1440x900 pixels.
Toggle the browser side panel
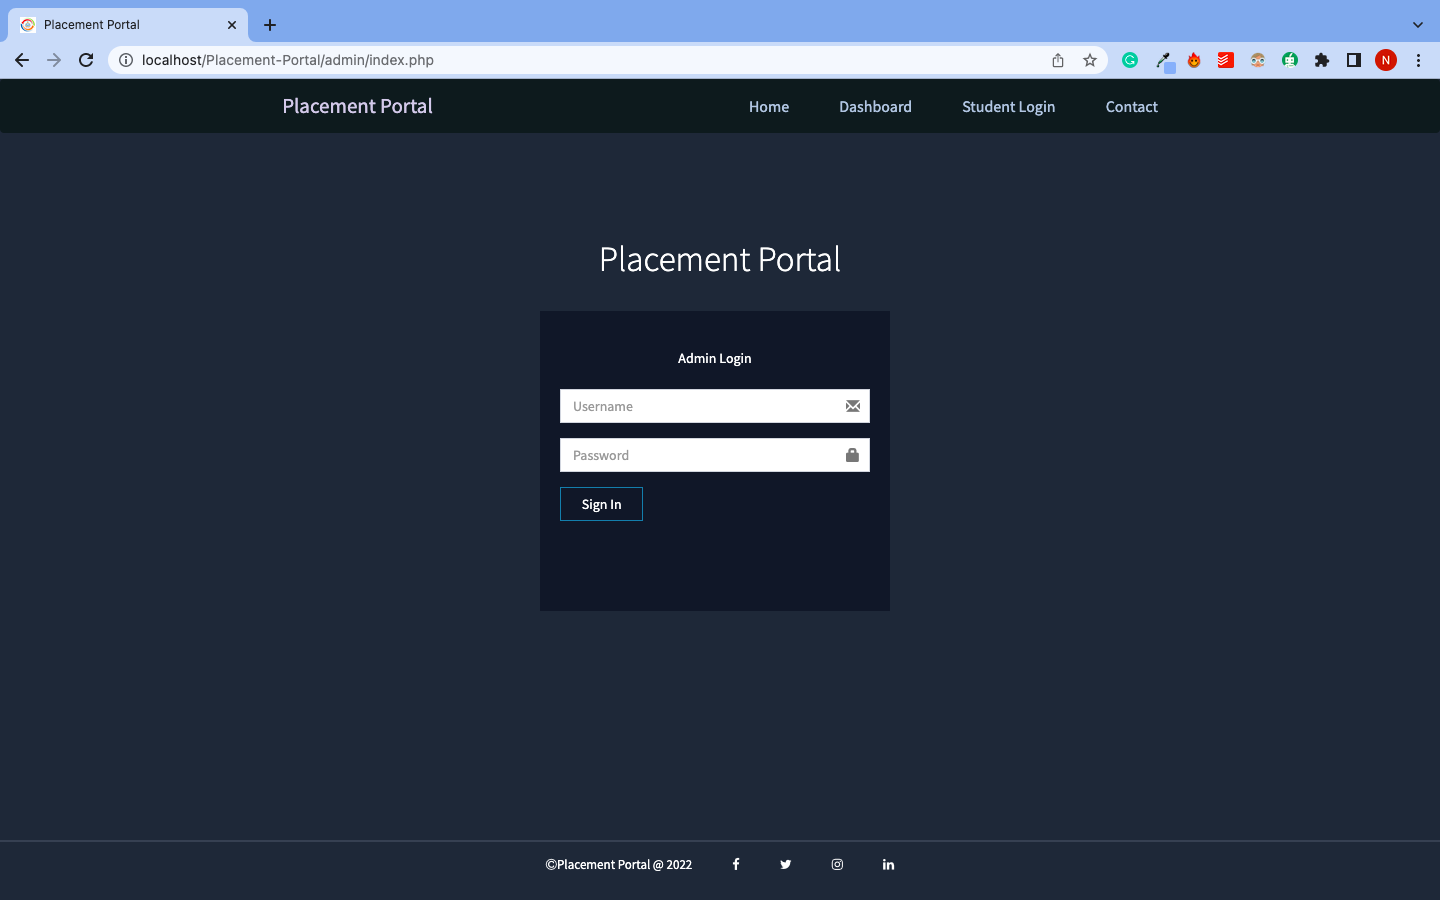1354,60
